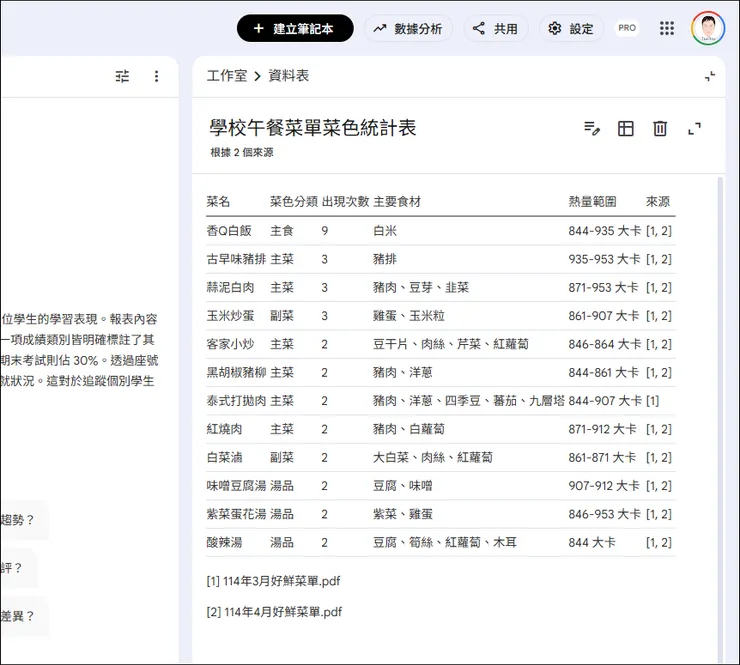Expand table to fullscreen icon

pyautogui.click(x=694, y=128)
